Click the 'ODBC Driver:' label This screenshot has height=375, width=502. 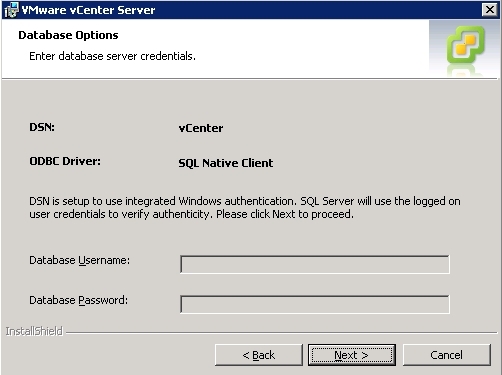[65, 161]
